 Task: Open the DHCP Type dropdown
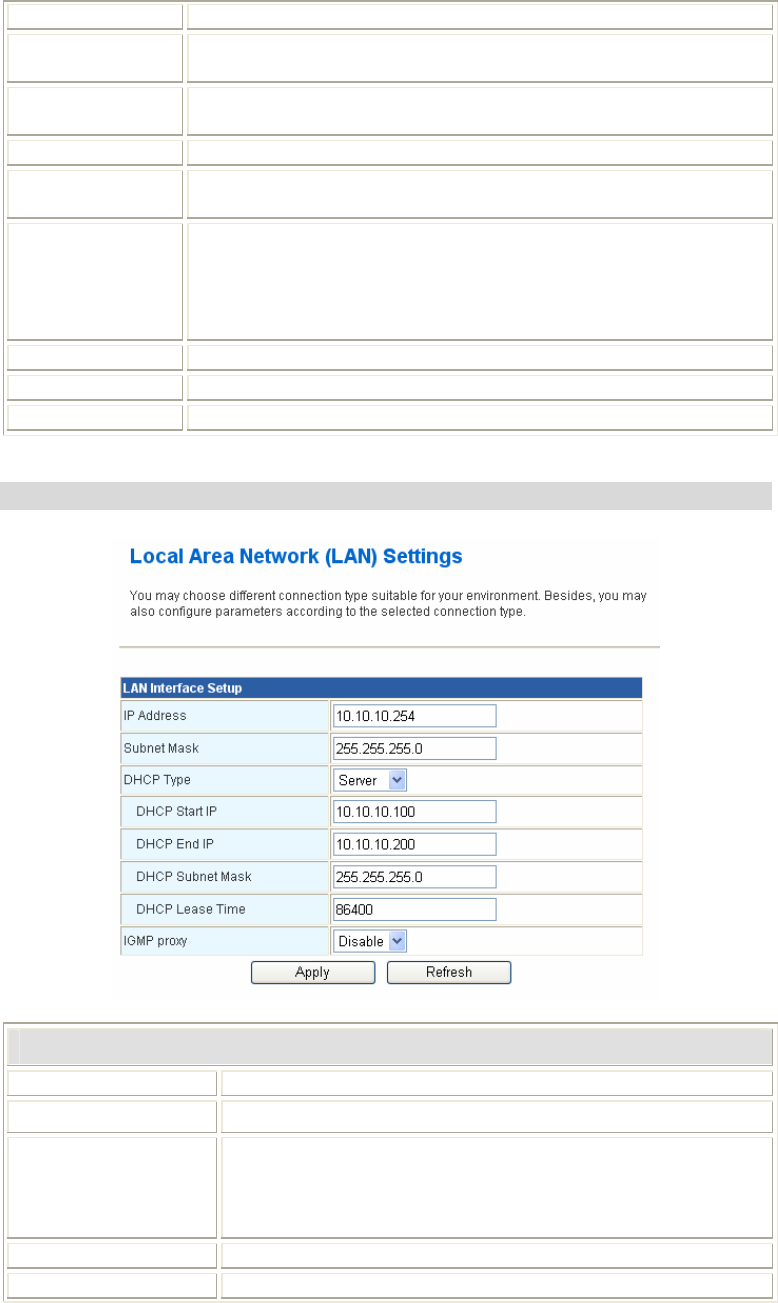(369, 780)
